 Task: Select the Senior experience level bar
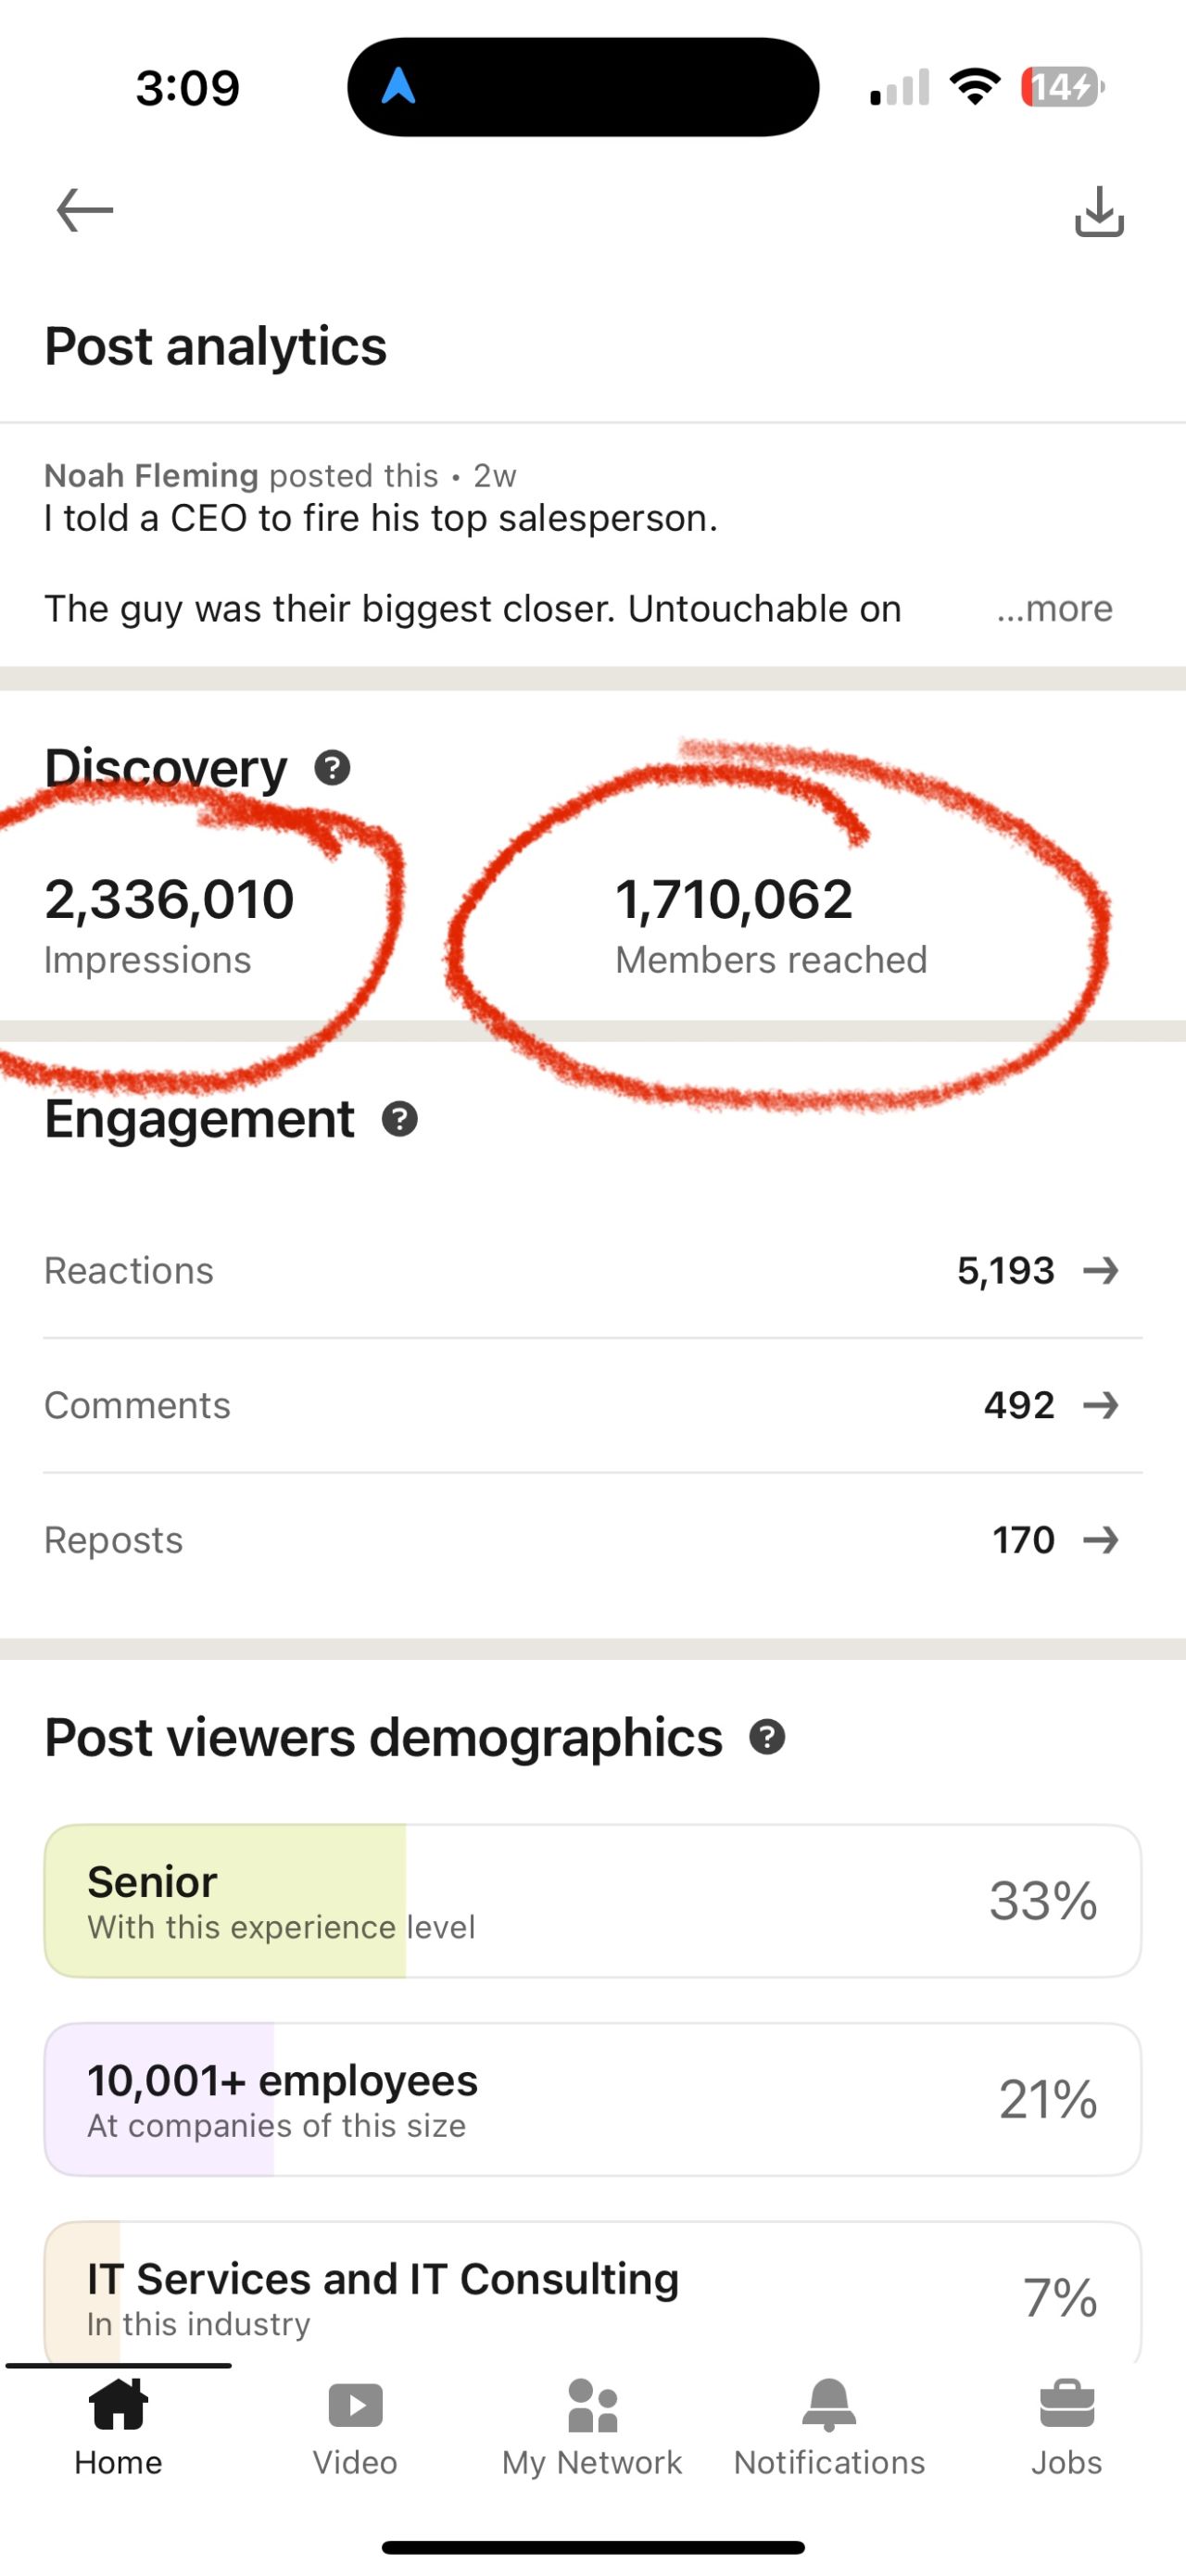click(x=592, y=1901)
